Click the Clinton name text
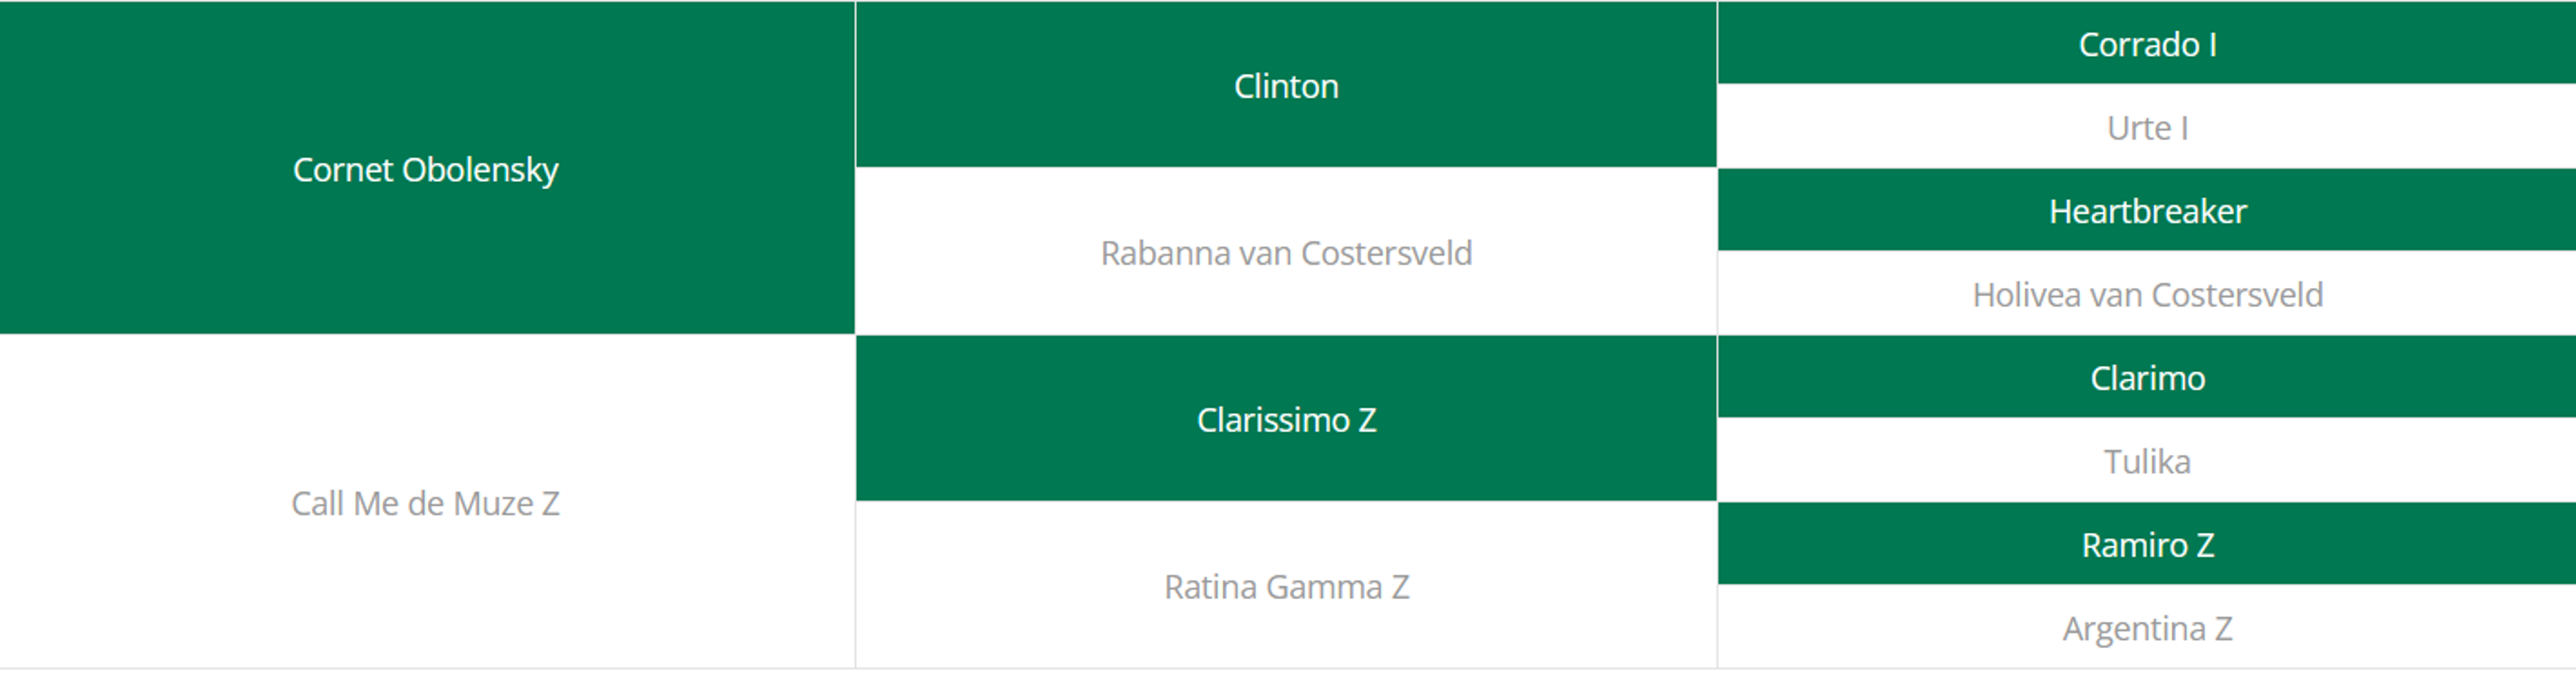The height and width of the screenshot is (673, 2576). 1286,86
